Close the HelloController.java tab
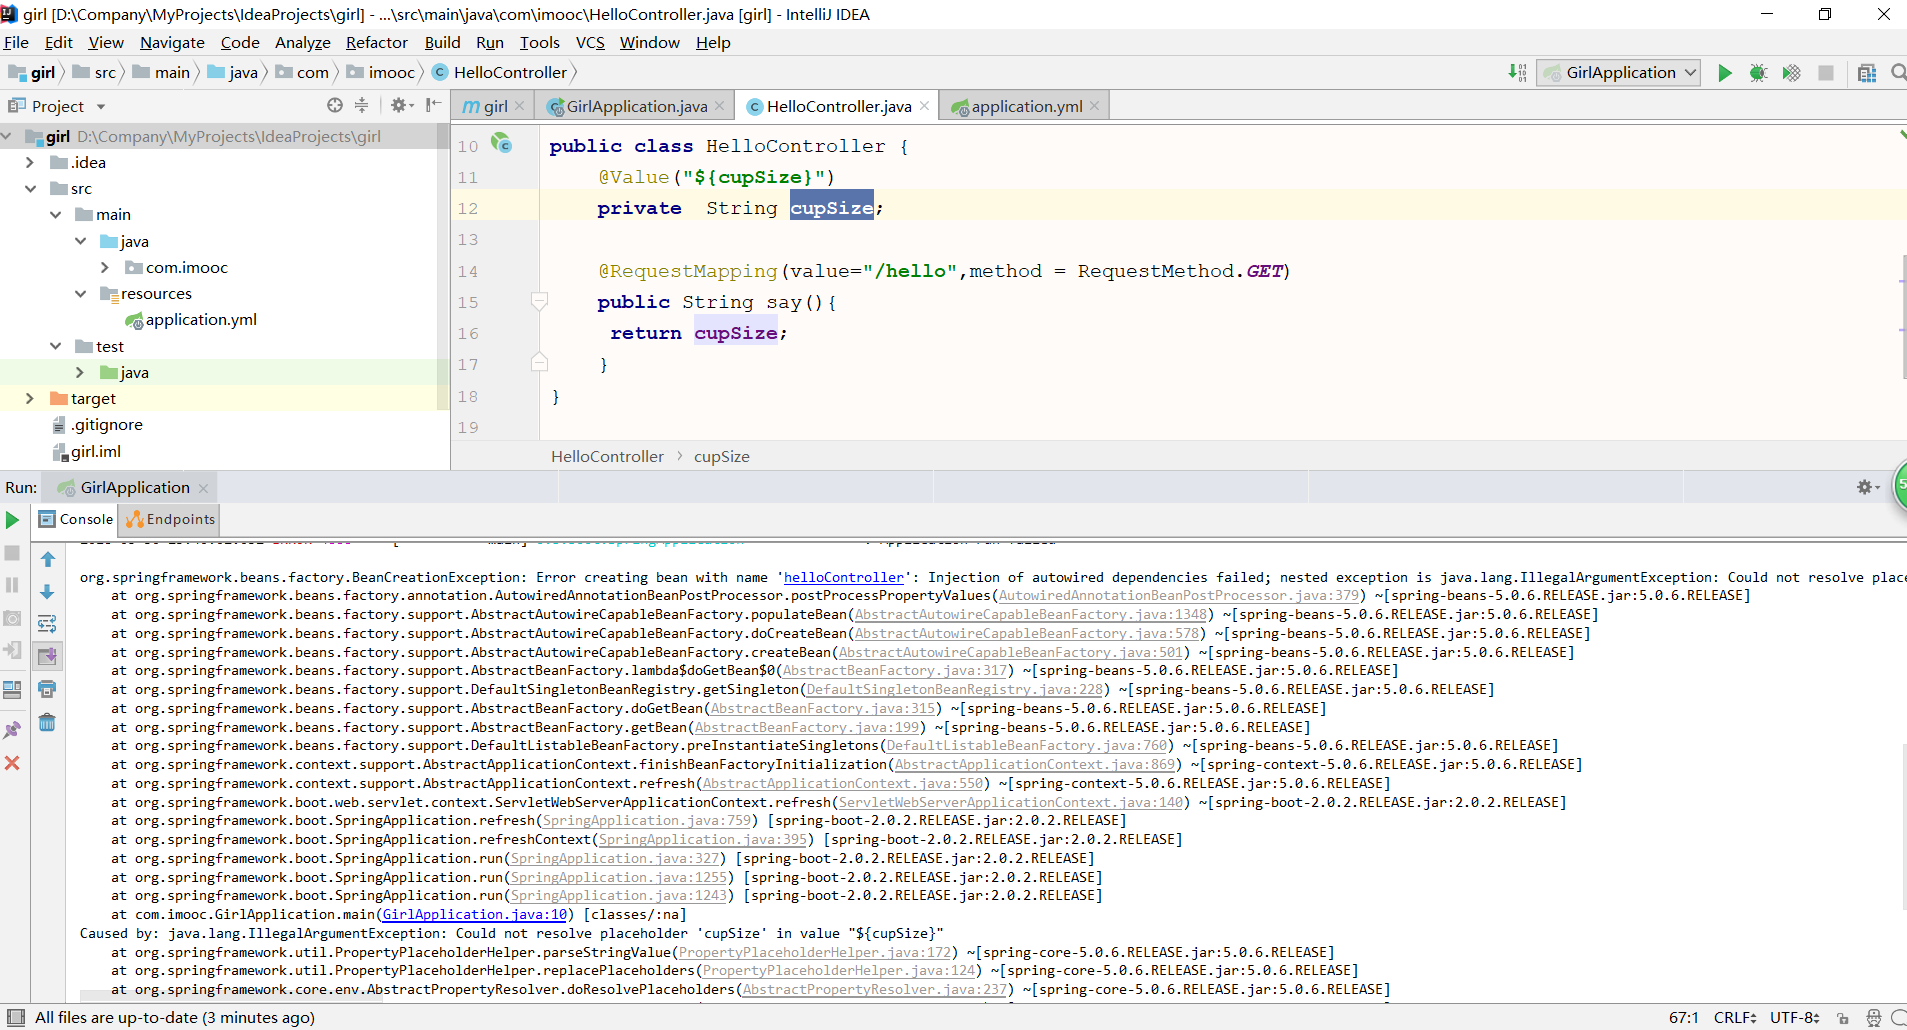 924,106
